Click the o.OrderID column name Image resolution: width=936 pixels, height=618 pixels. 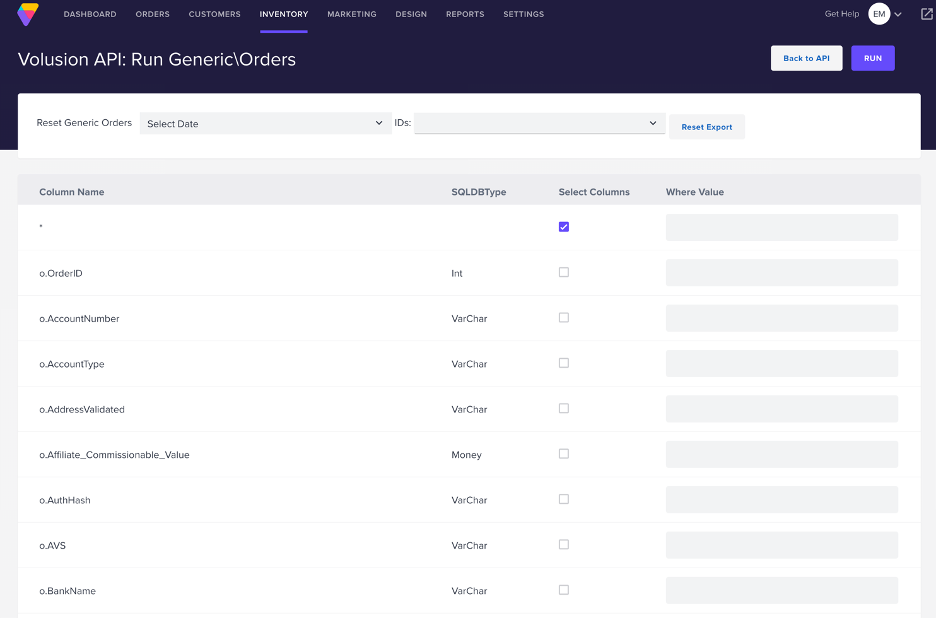[x=61, y=273]
